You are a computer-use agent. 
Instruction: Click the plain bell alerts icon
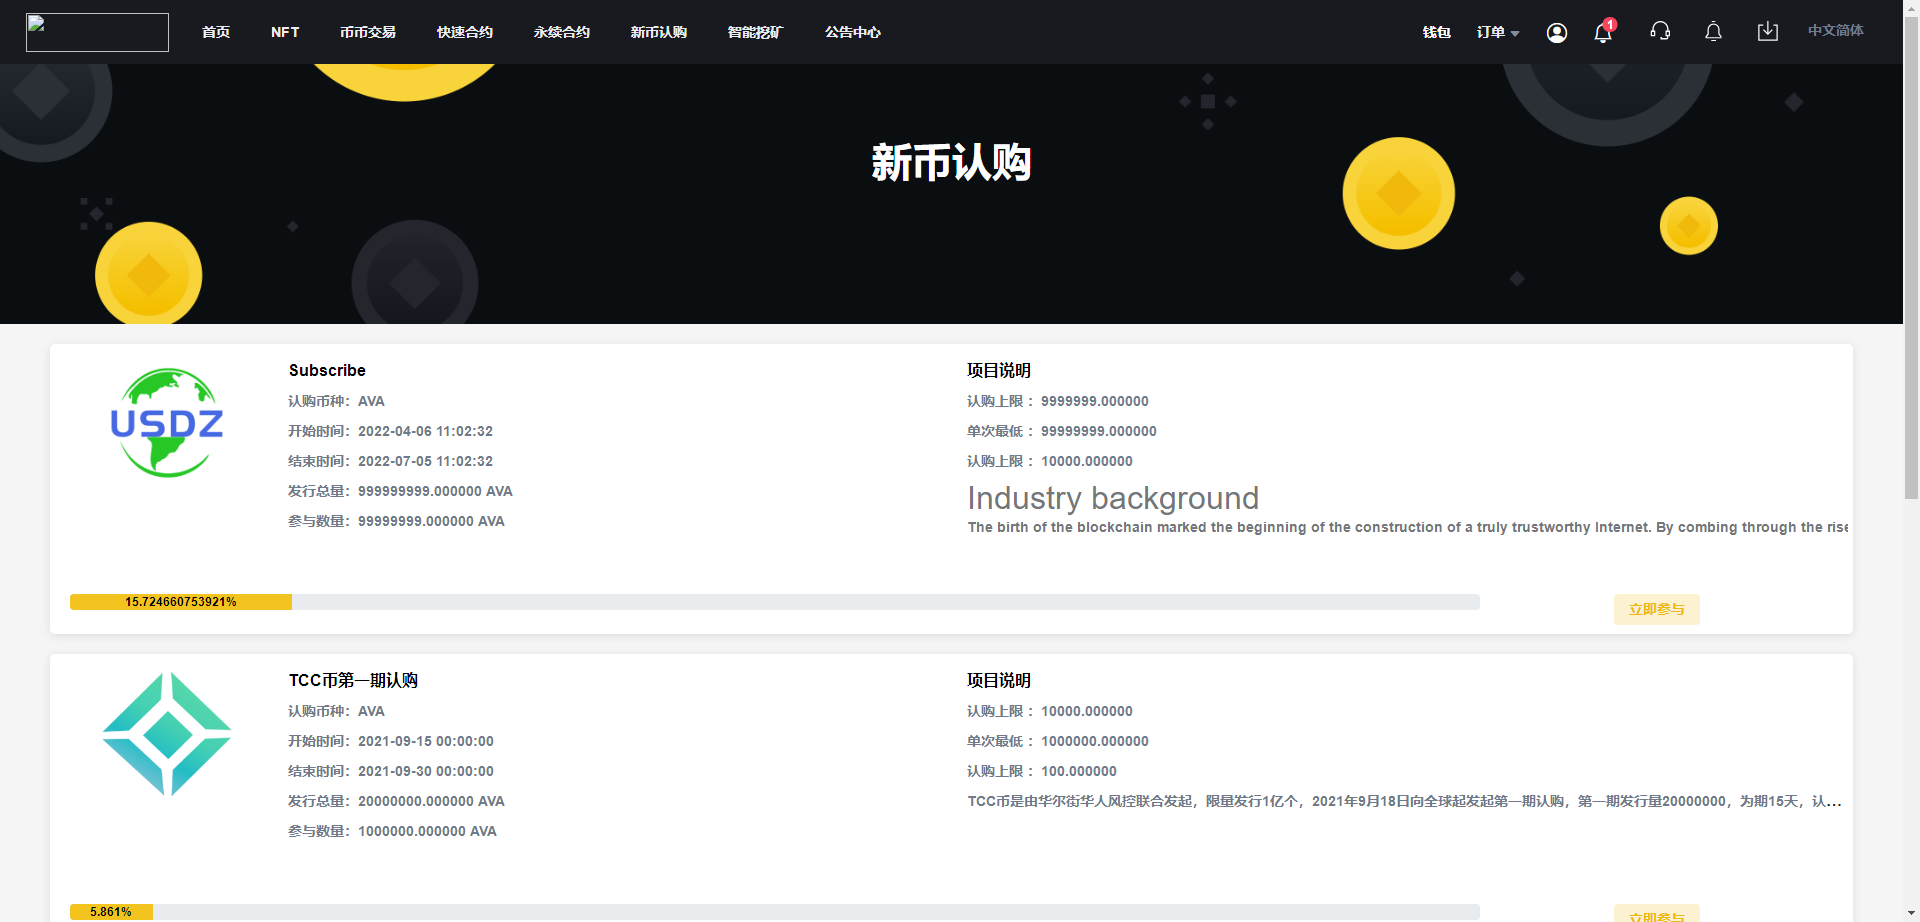click(1713, 32)
